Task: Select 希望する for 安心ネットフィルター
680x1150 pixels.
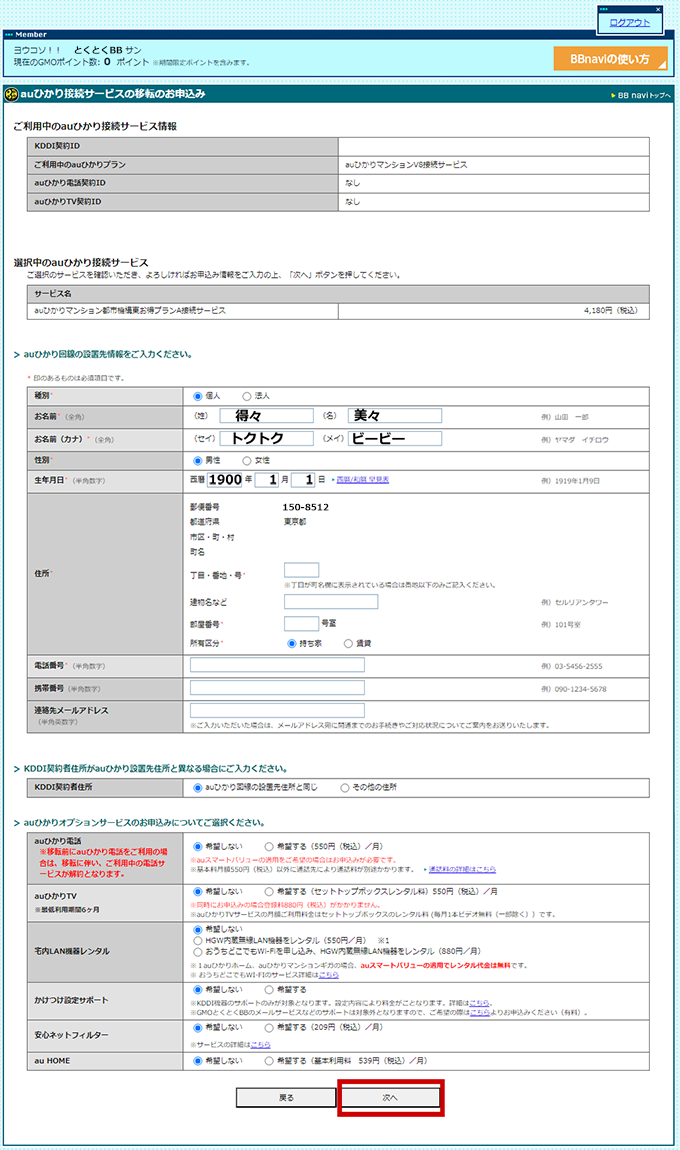Action: pyautogui.click(x=270, y=1026)
